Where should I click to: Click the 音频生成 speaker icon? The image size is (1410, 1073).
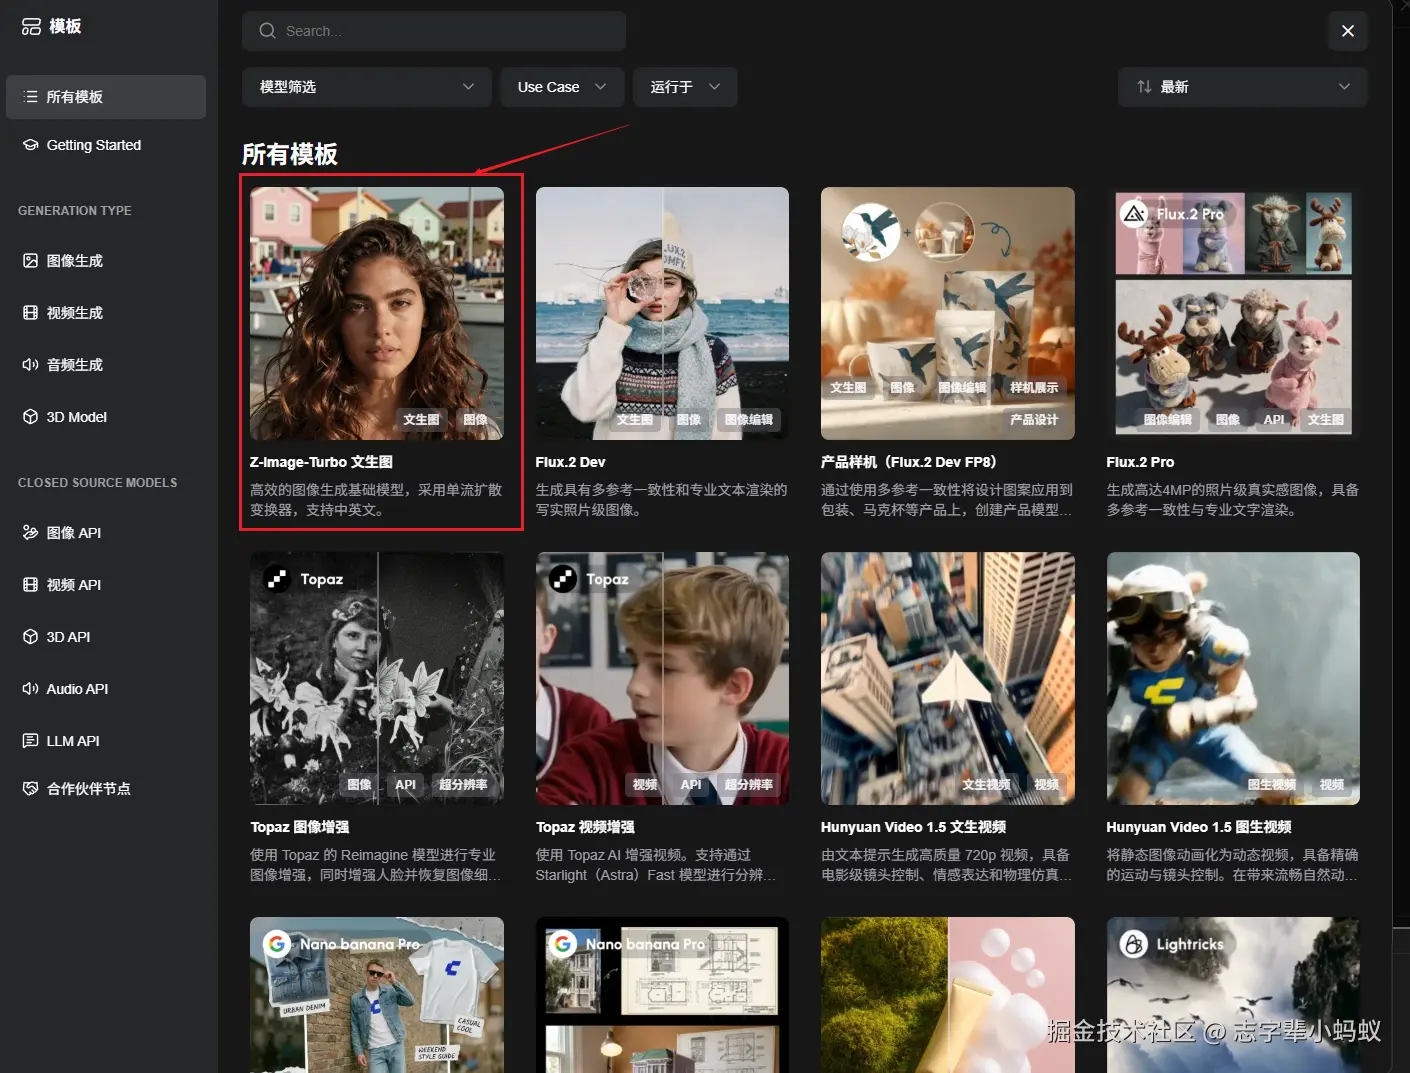[30, 365]
